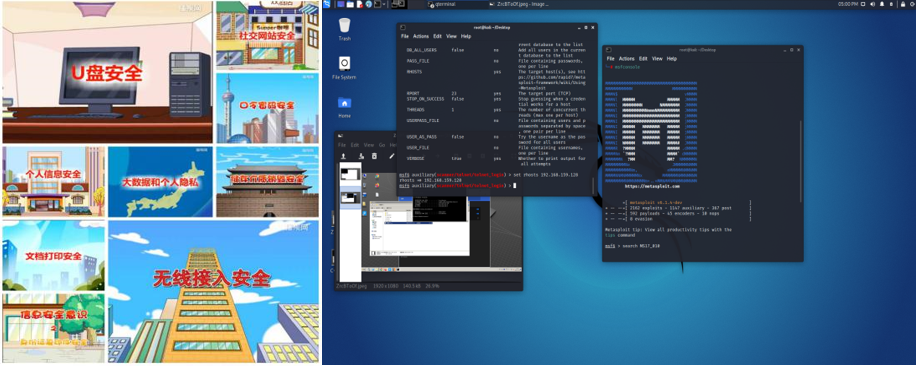Show desktop via the panel icon beside Kali menu
Image resolution: width=916 pixels, height=366 pixels.
tap(341, 4)
